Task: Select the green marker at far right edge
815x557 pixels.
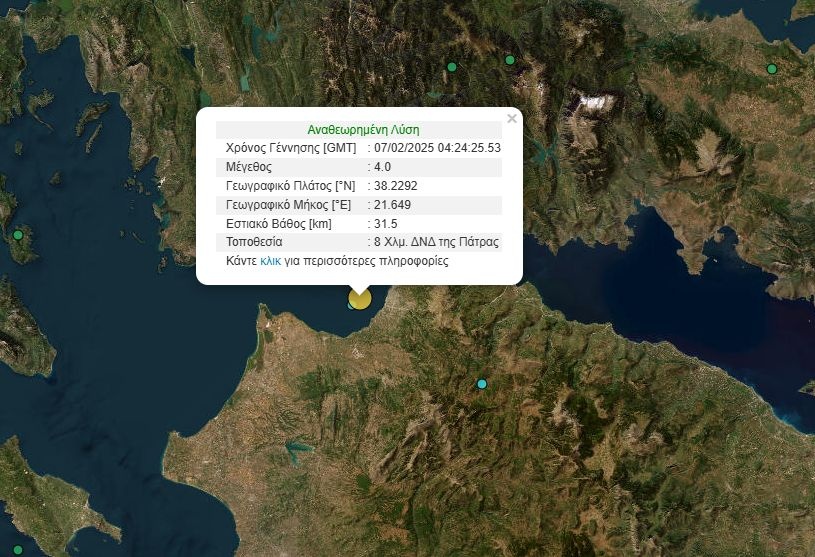Action: 771,69
